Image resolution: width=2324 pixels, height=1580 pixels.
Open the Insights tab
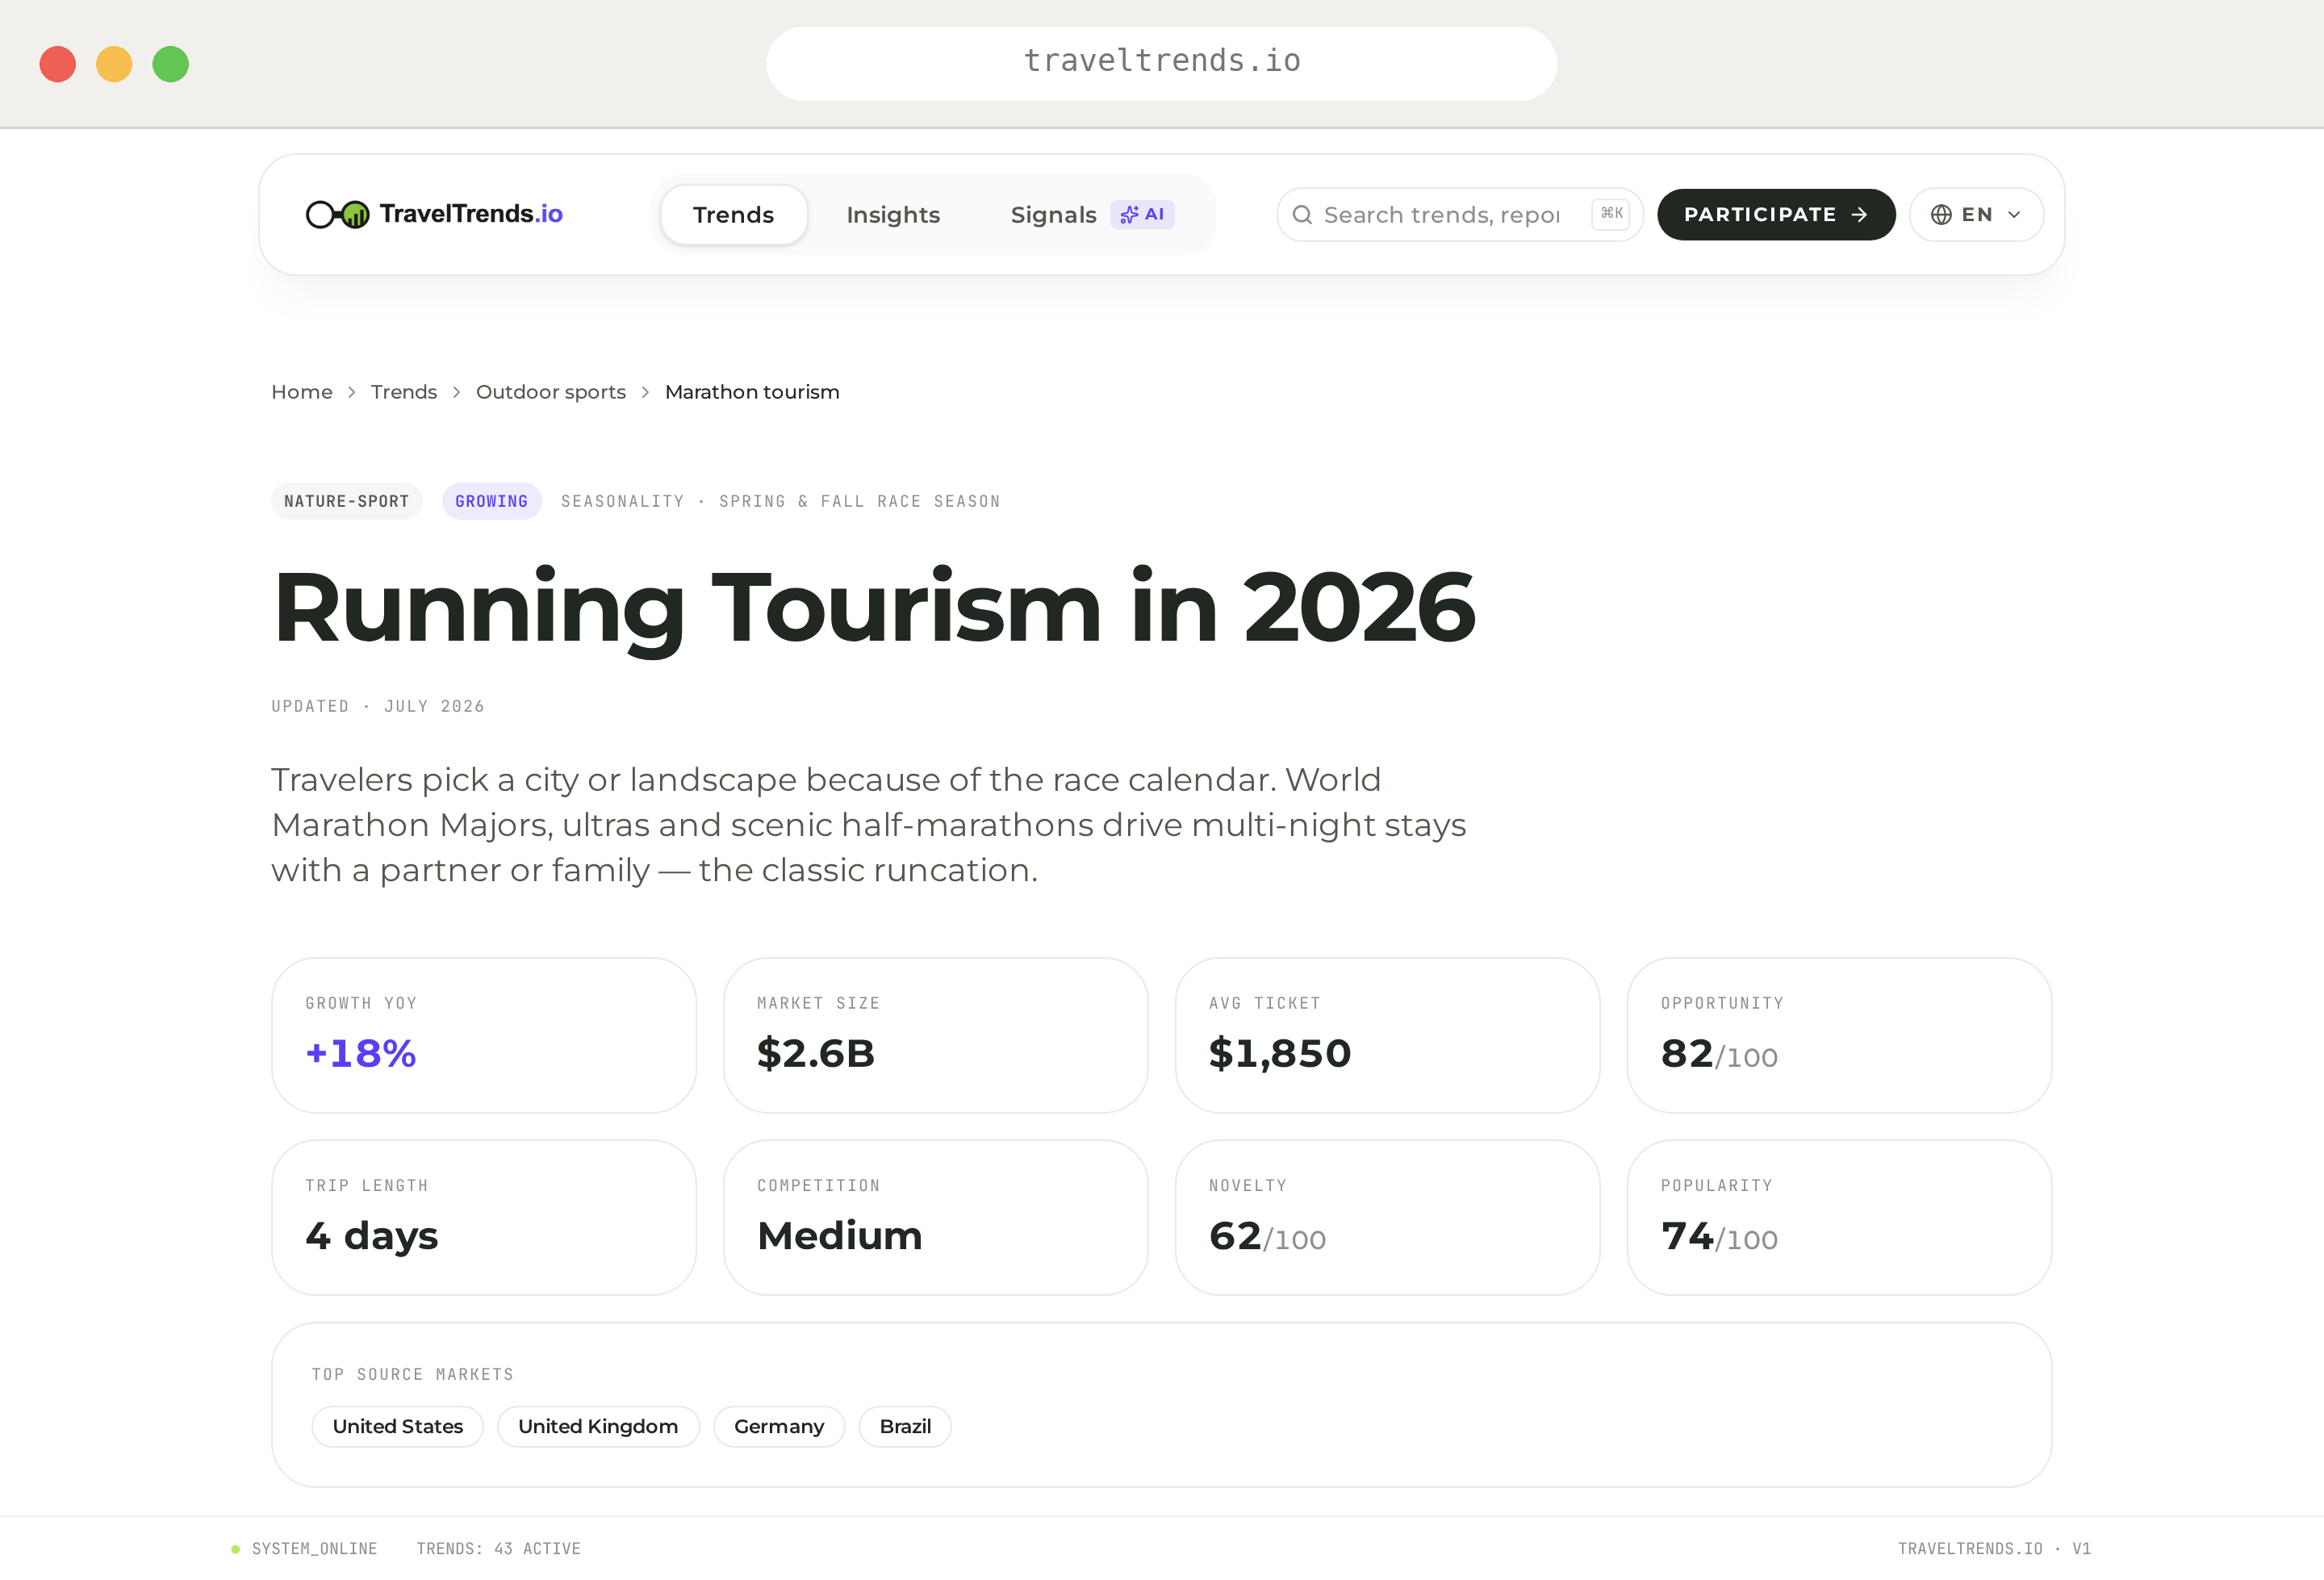coord(893,215)
